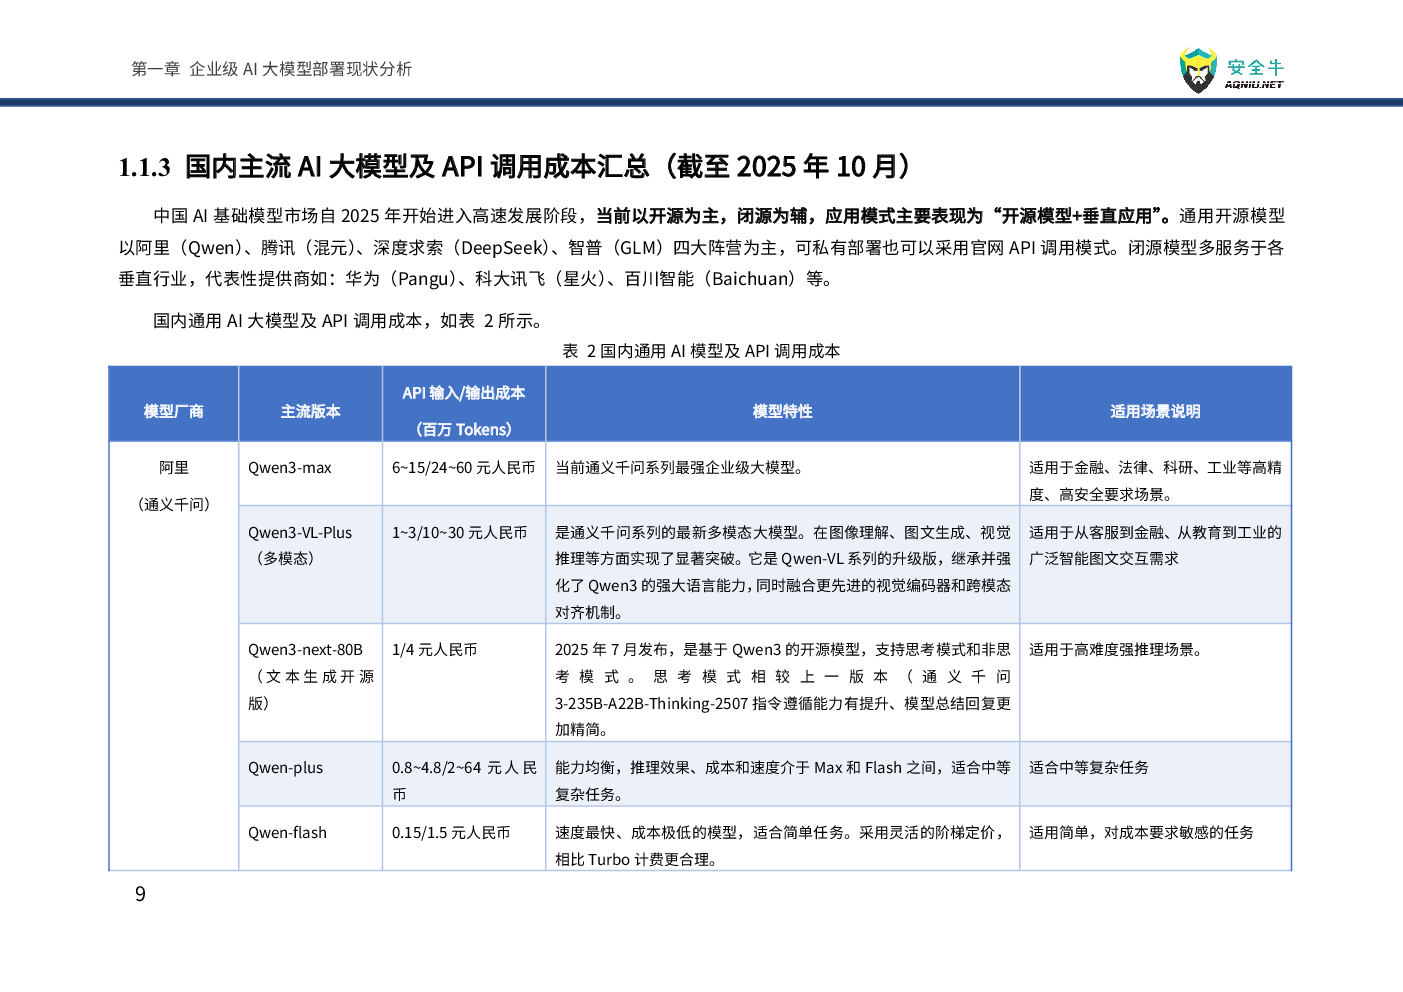This screenshot has height=992, width=1403.
Task: Click the 安全牛 logo icon
Action: tap(1198, 70)
